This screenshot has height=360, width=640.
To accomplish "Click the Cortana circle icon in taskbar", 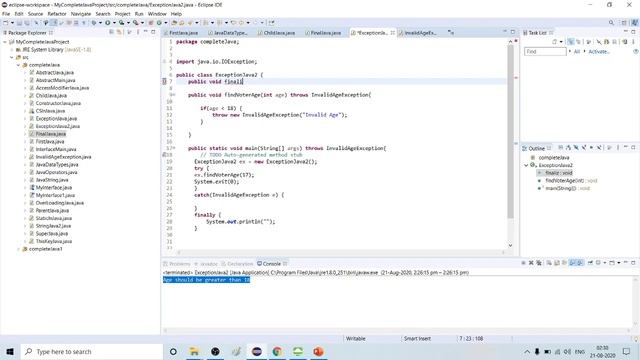I will 173,351.
